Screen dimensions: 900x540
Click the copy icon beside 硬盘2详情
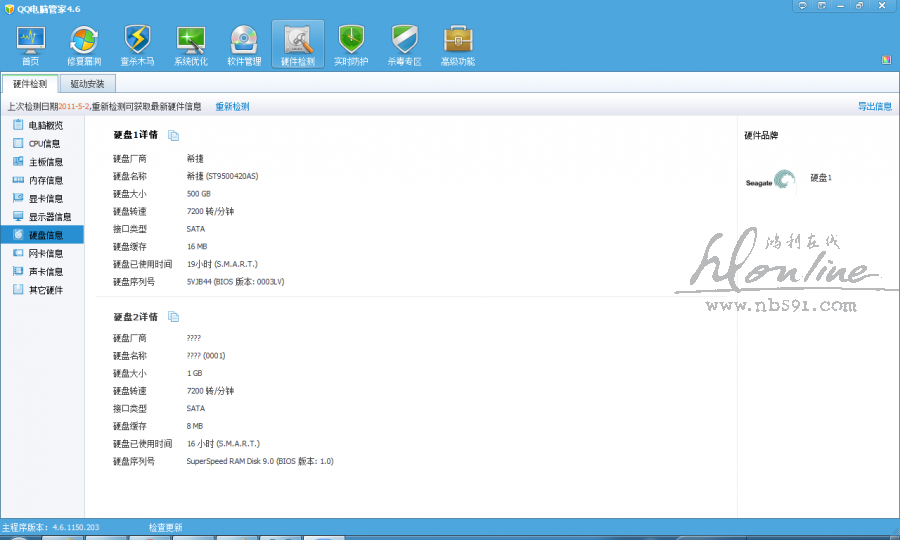(173, 317)
